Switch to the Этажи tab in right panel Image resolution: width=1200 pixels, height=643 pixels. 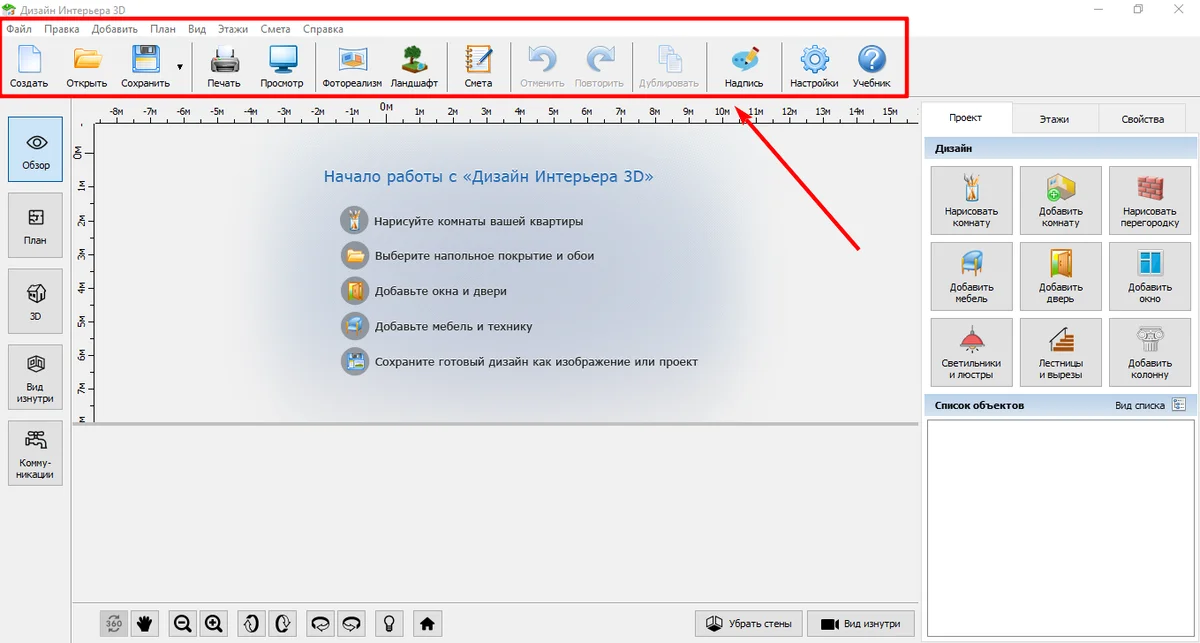1054,119
